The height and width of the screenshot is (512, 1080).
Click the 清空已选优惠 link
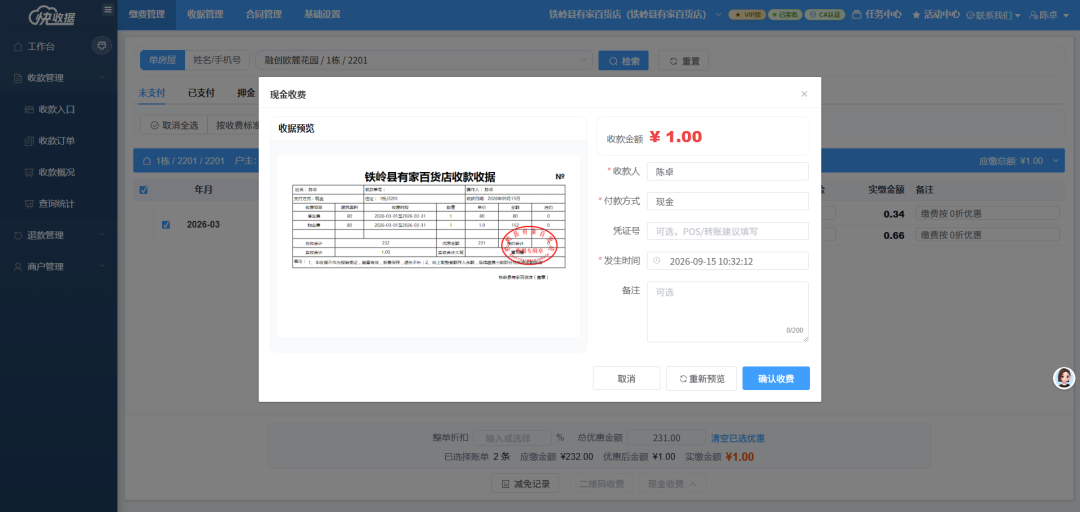[738, 438]
